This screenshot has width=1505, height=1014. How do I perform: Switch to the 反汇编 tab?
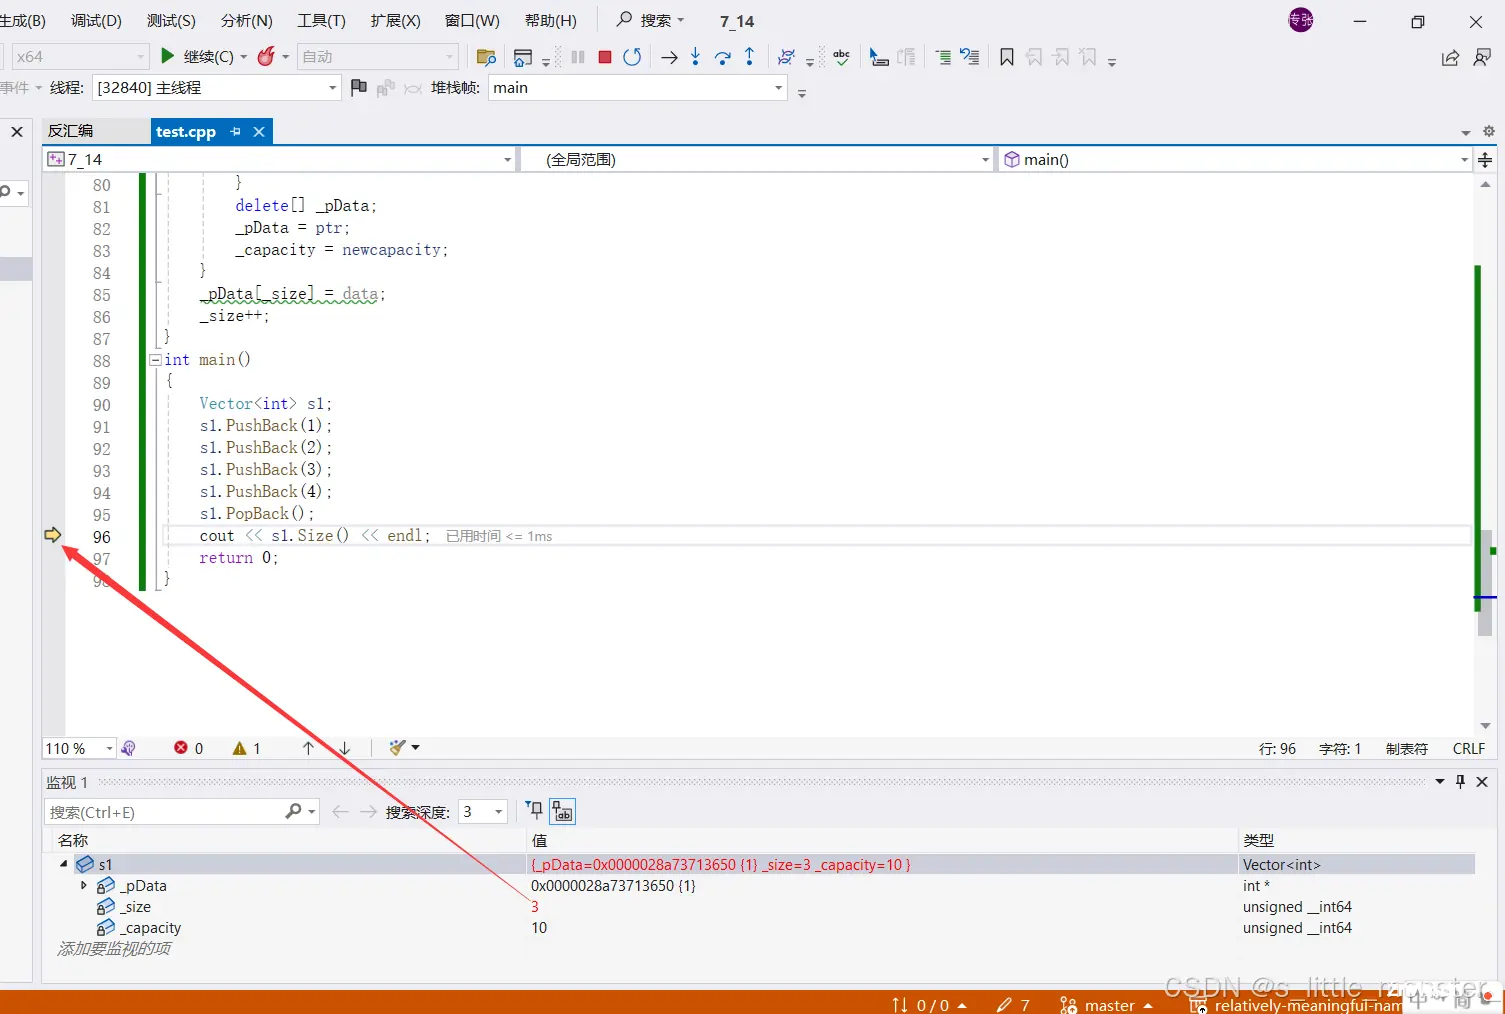(x=71, y=131)
